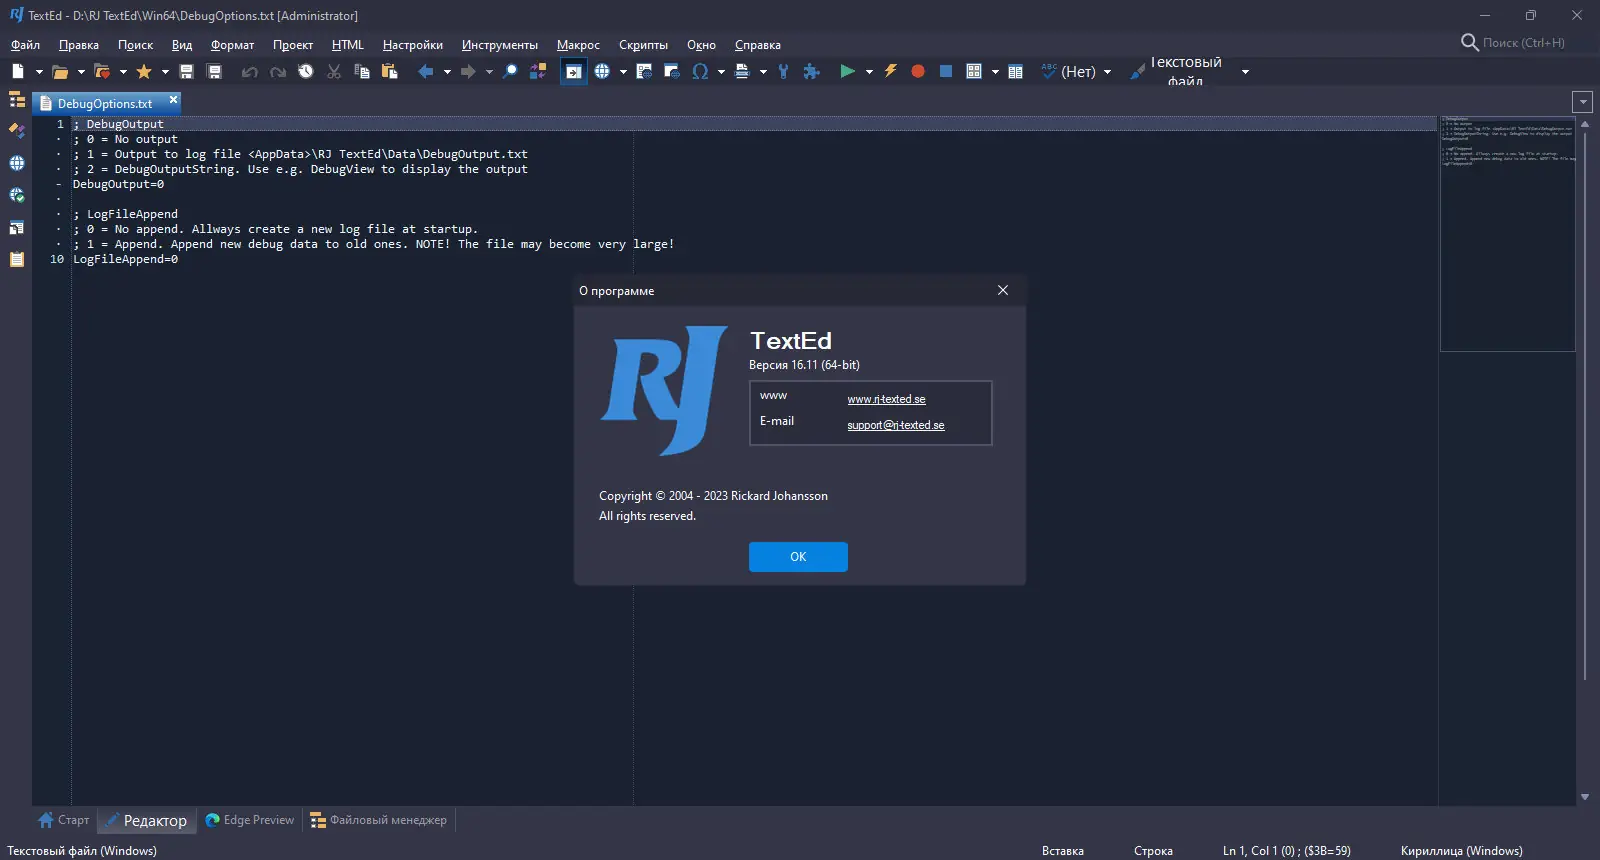This screenshot has height=860, width=1600.
Task: Open the Скрипты menu
Action: point(643,44)
